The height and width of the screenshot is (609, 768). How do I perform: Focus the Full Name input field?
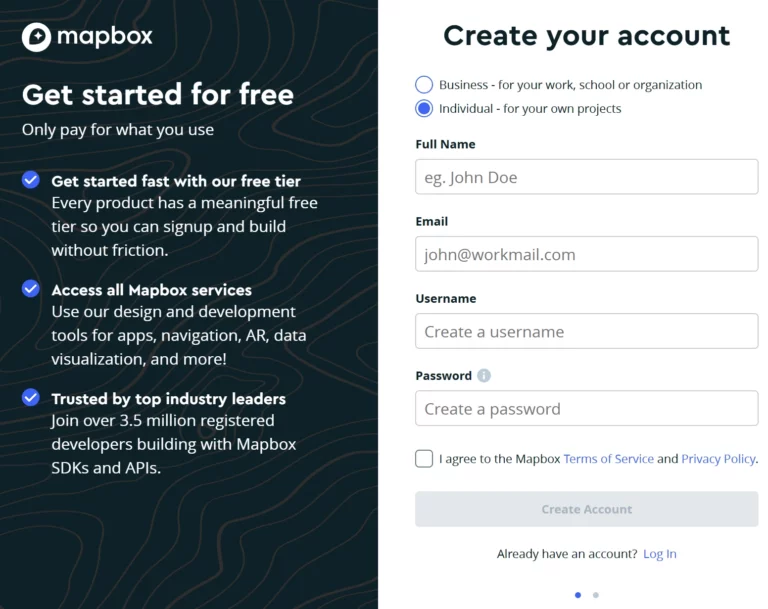point(587,177)
